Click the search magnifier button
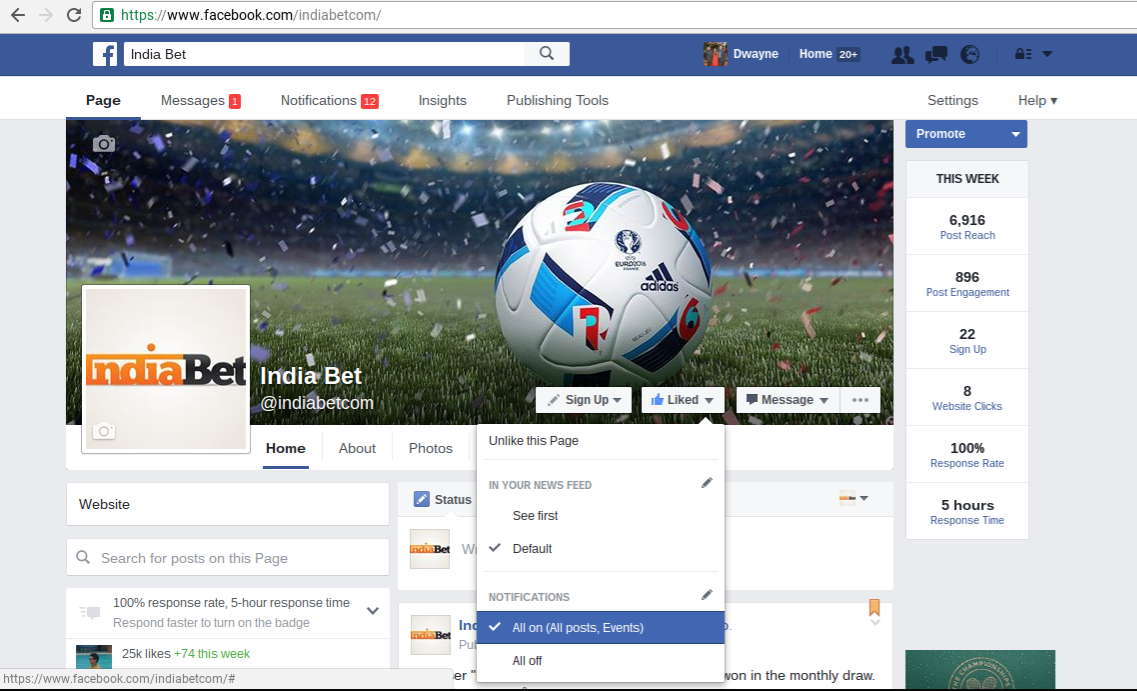The width and height of the screenshot is (1137, 691). (x=546, y=54)
